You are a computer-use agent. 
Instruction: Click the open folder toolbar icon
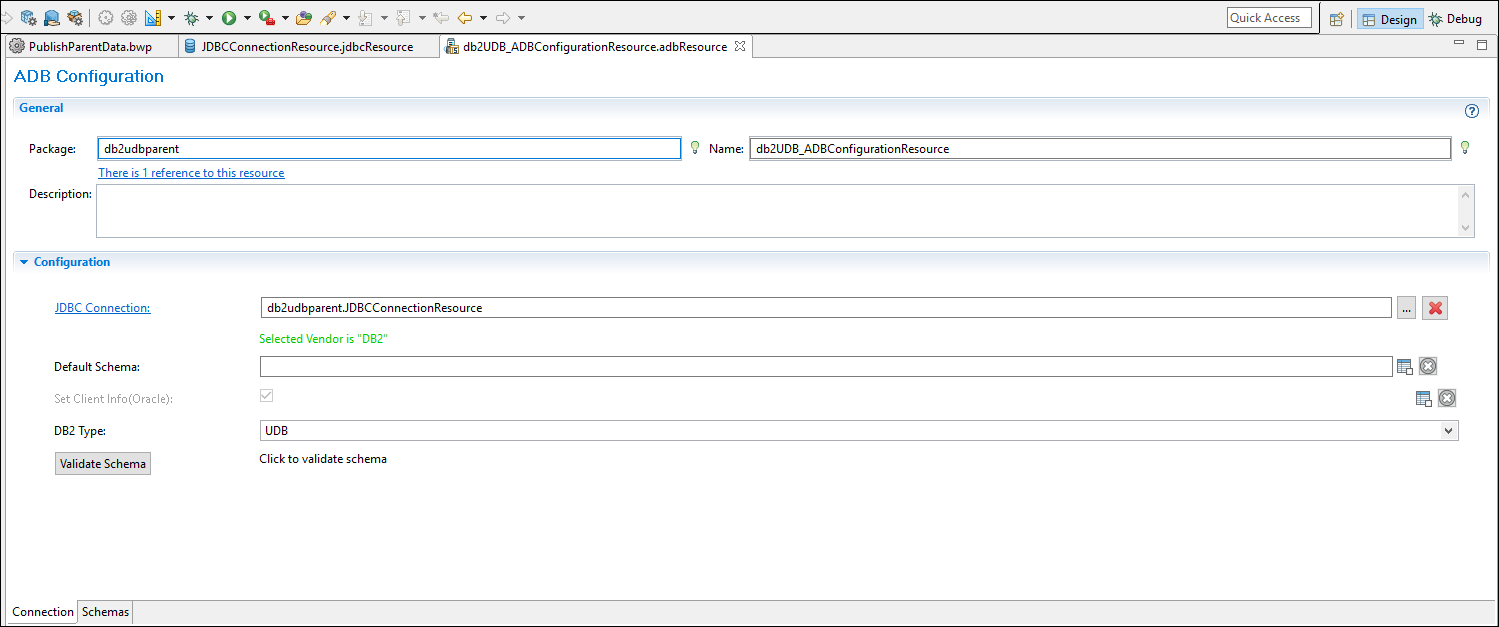[303, 17]
